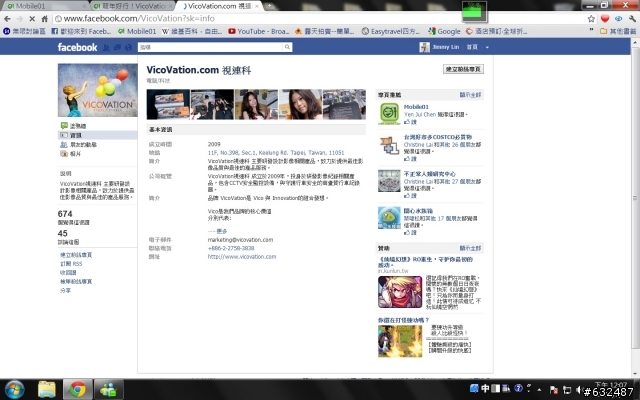Open the last photo thumbnail in the strip

click(344, 104)
